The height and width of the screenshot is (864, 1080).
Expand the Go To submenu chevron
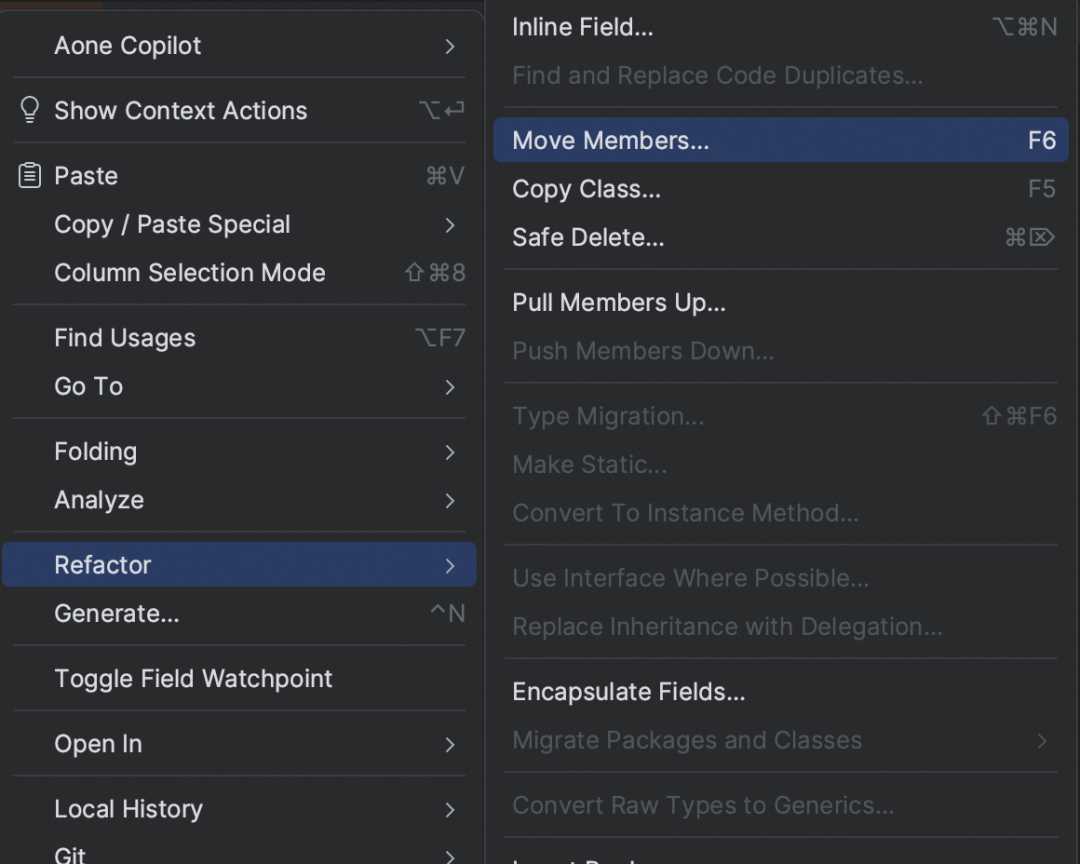(450, 387)
